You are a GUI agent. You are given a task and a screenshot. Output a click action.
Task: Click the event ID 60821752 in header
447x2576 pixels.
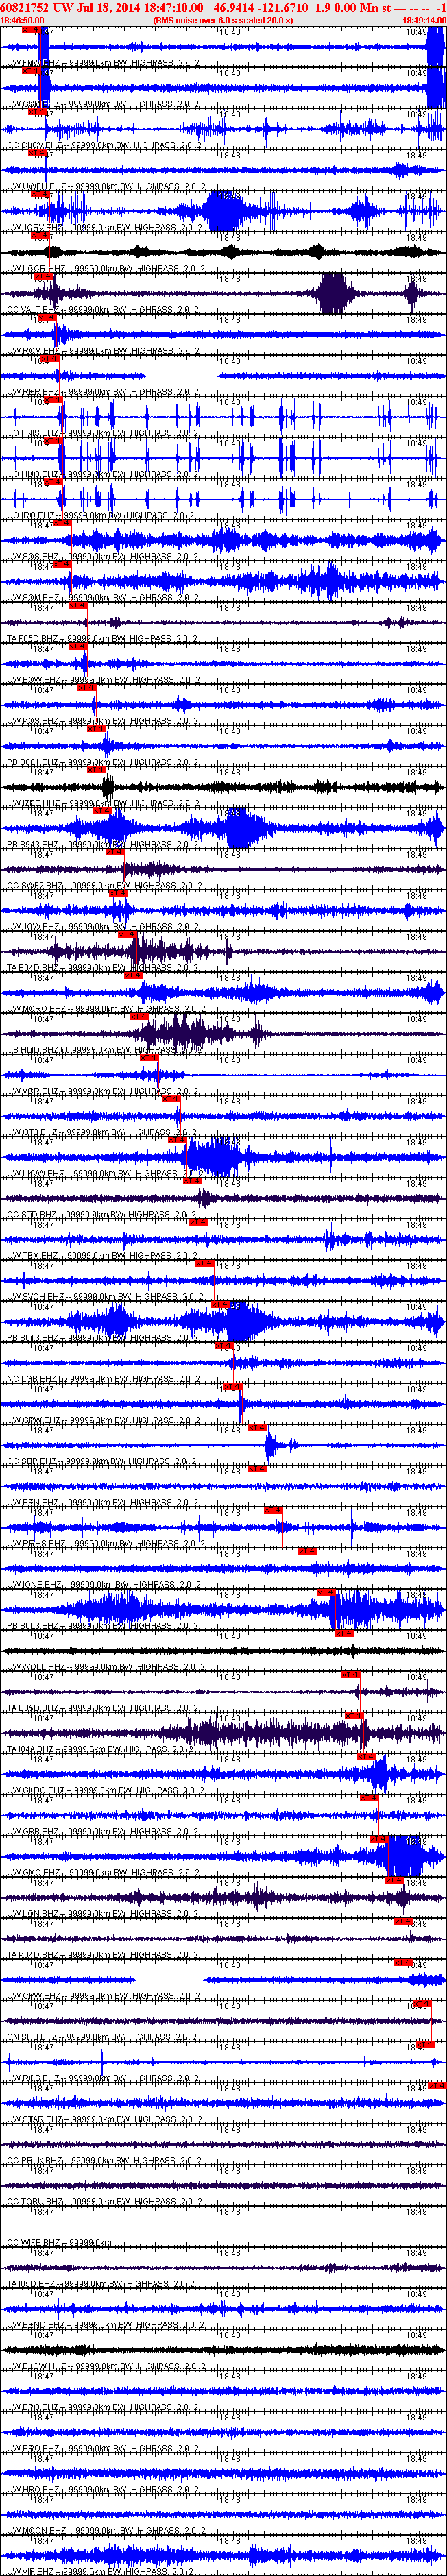(x=25, y=7)
